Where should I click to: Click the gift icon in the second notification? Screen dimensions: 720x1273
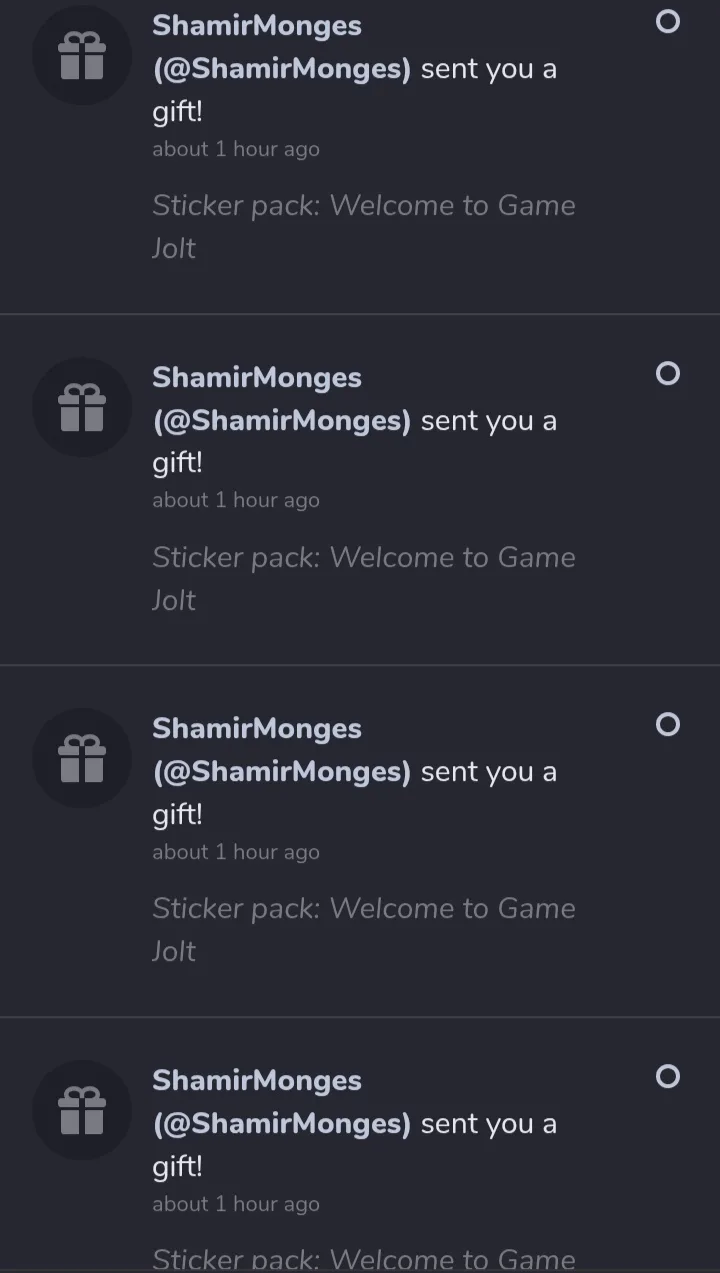click(x=82, y=408)
